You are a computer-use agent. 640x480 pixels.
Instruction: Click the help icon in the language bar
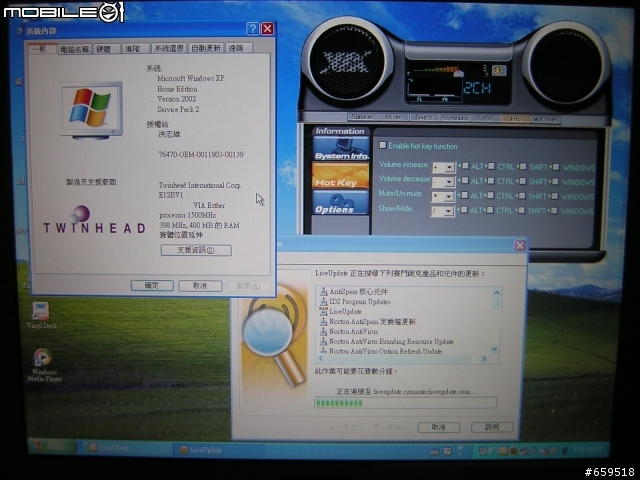(x=447, y=451)
